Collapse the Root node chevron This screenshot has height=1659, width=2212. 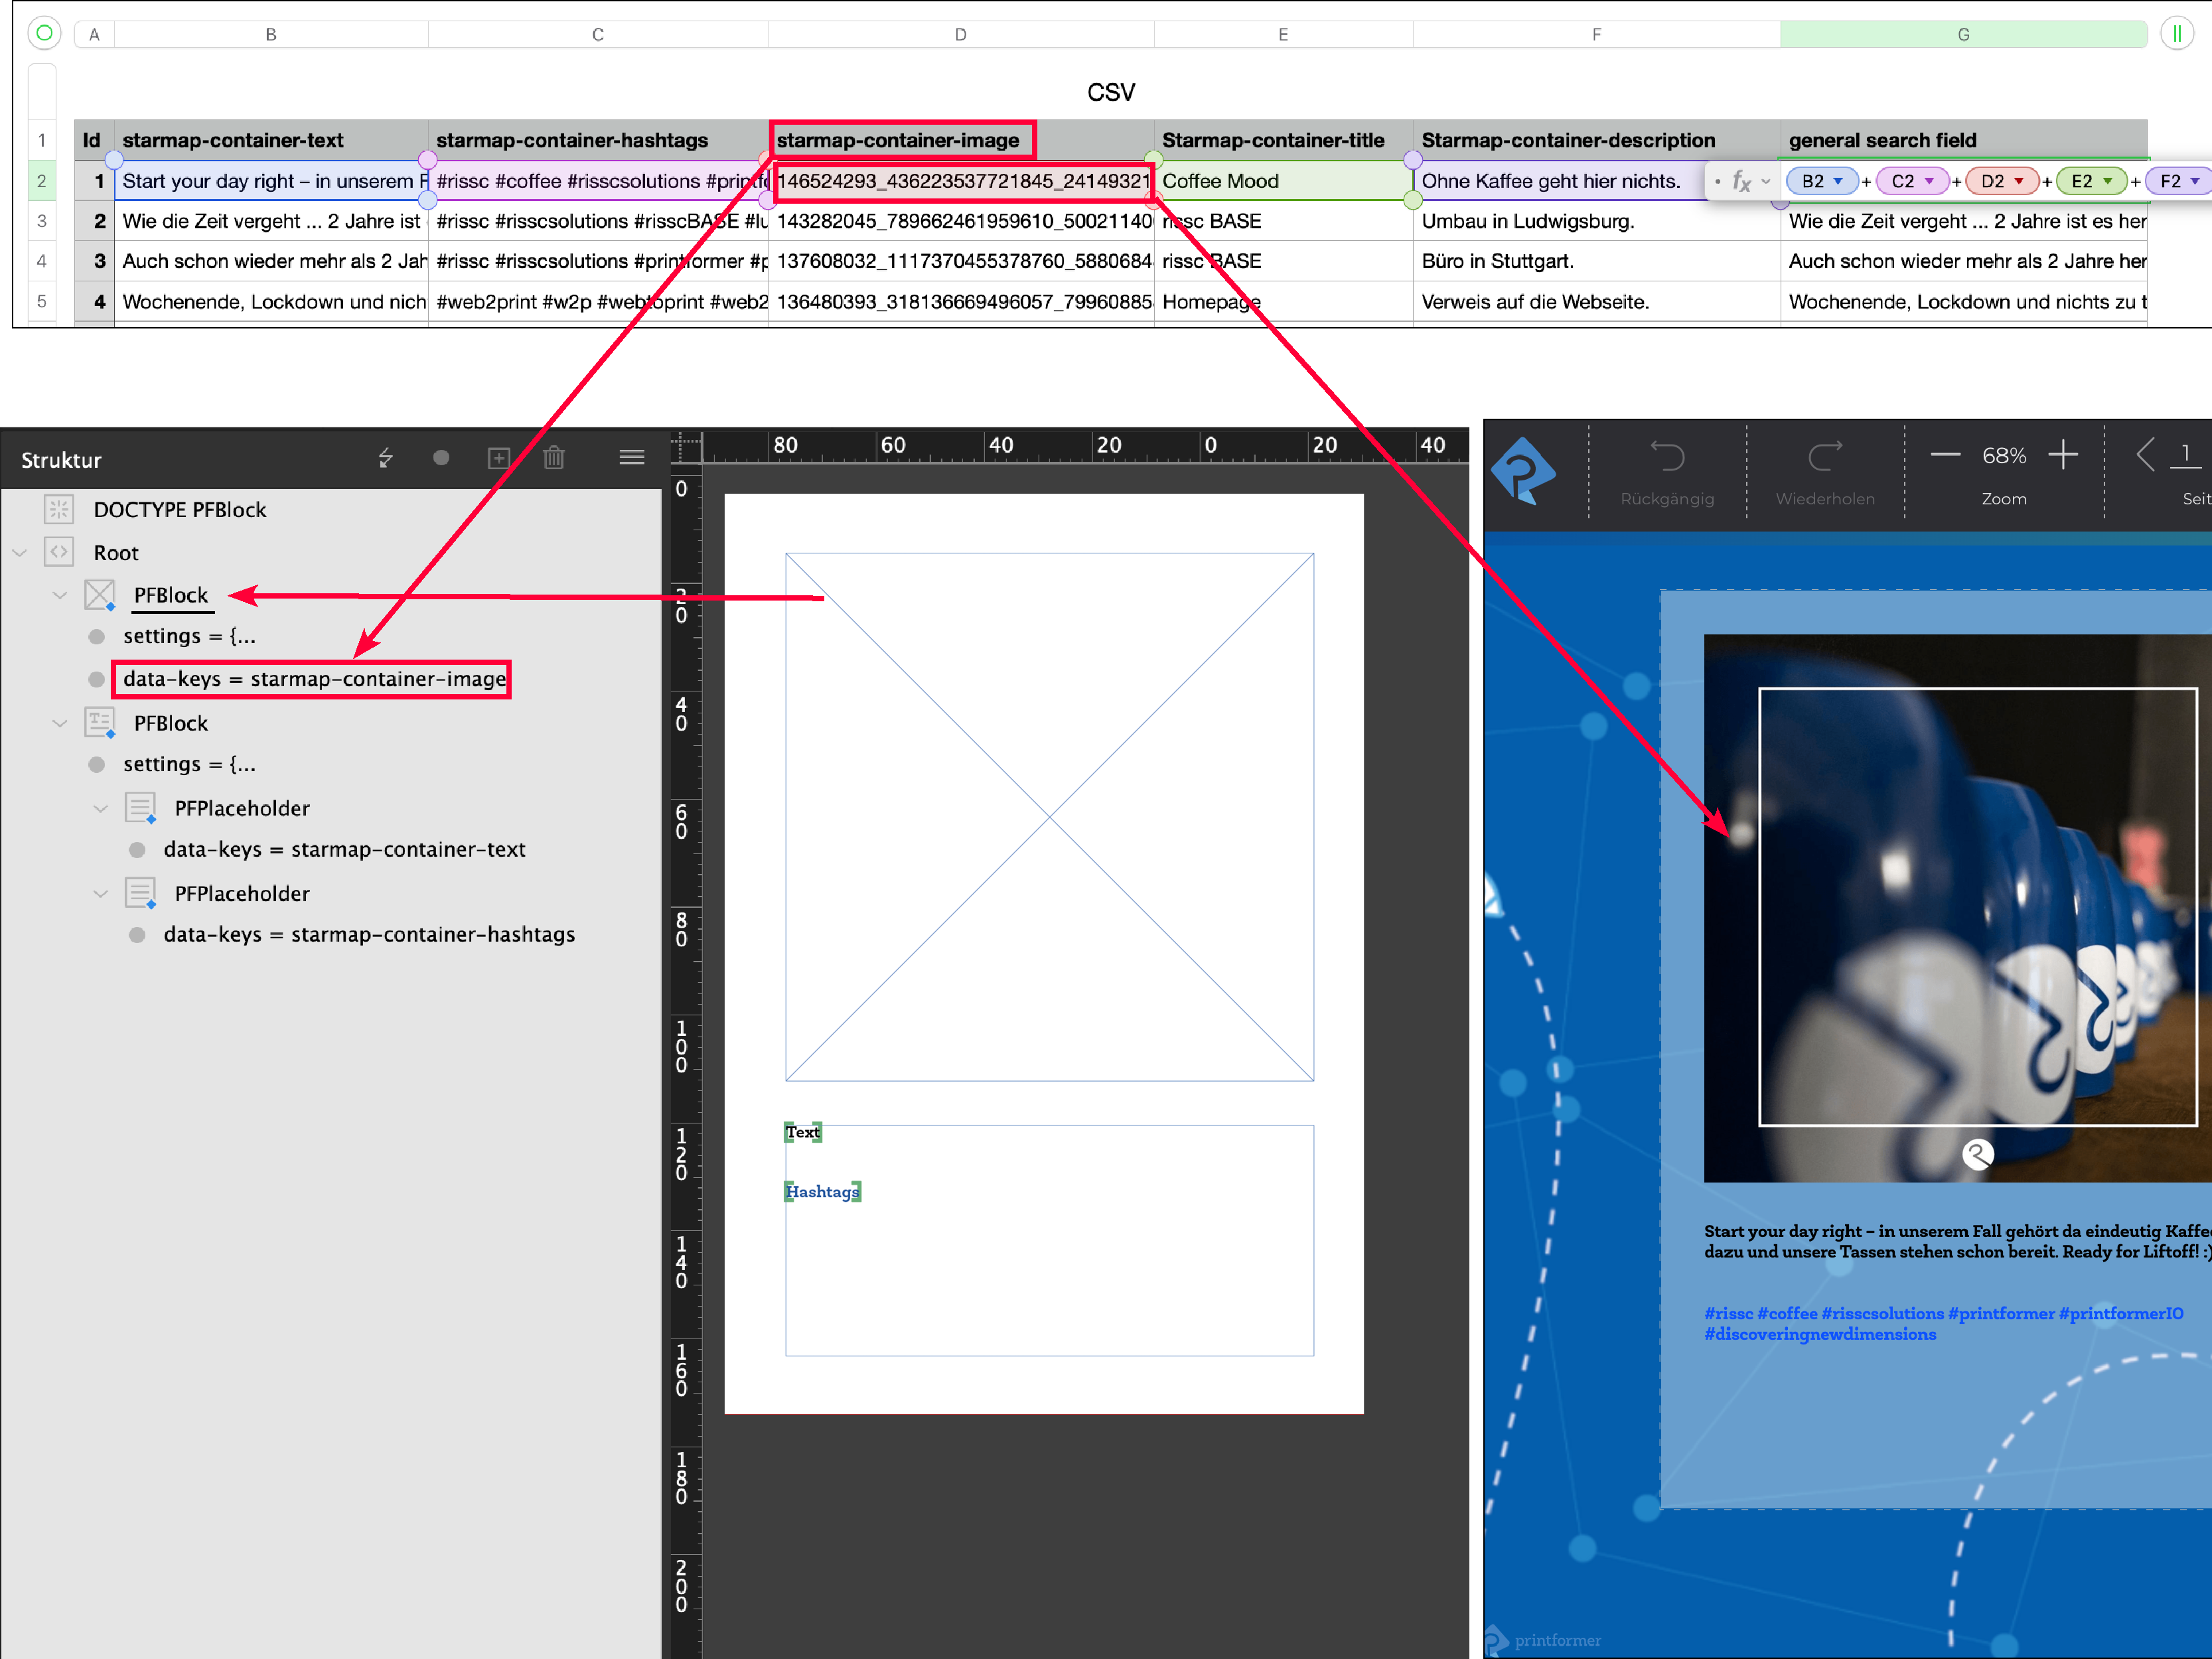[20, 553]
